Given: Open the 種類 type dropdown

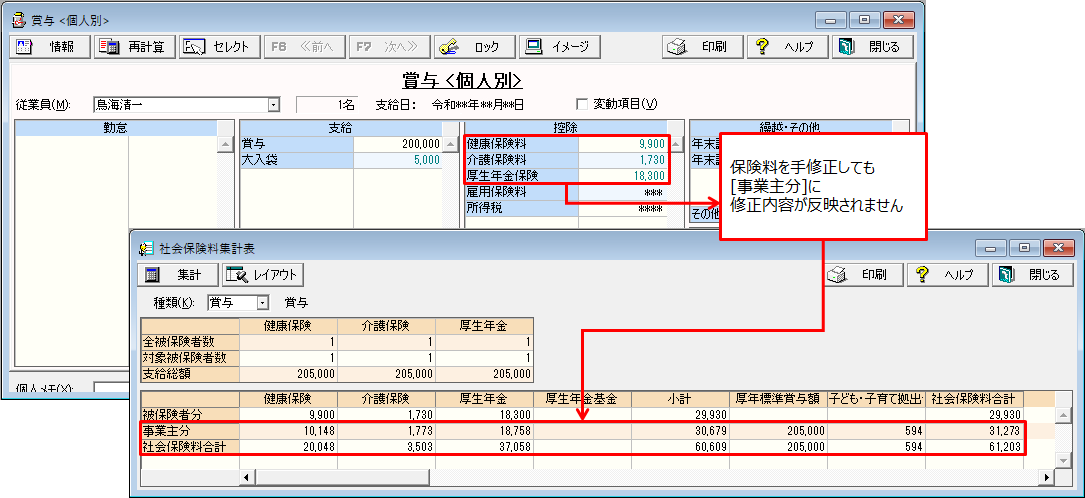Looking at the screenshot, I should click(262, 302).
